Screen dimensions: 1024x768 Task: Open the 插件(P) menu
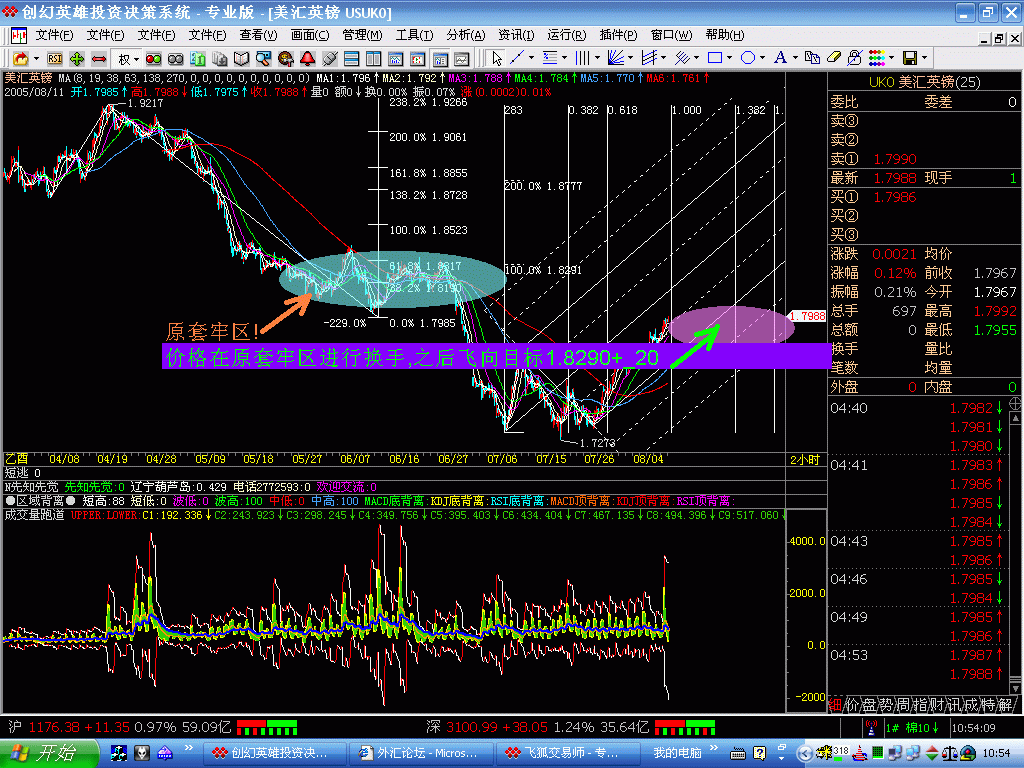(618, 35)
